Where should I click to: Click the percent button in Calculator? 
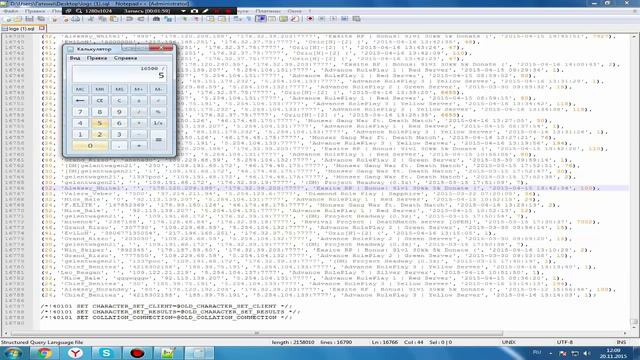point(158,112)
